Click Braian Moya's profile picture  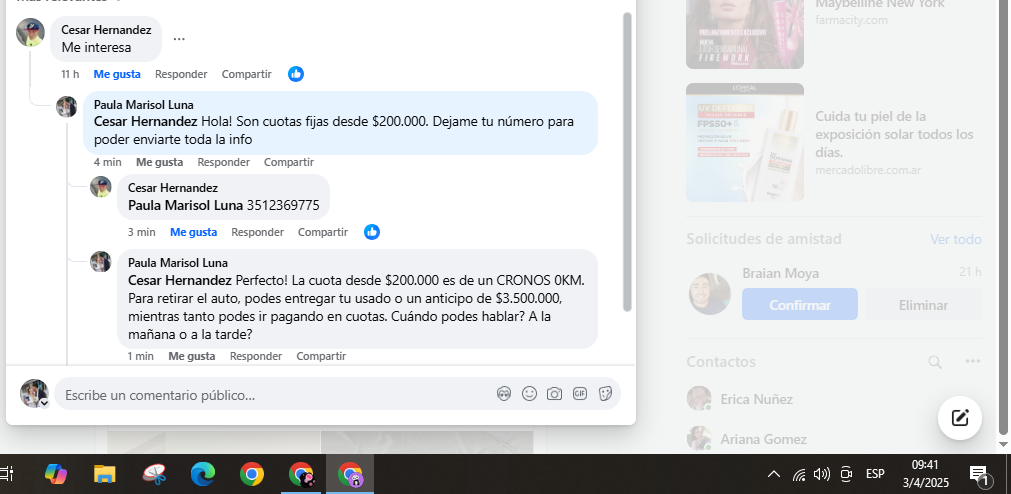(710, 294)
